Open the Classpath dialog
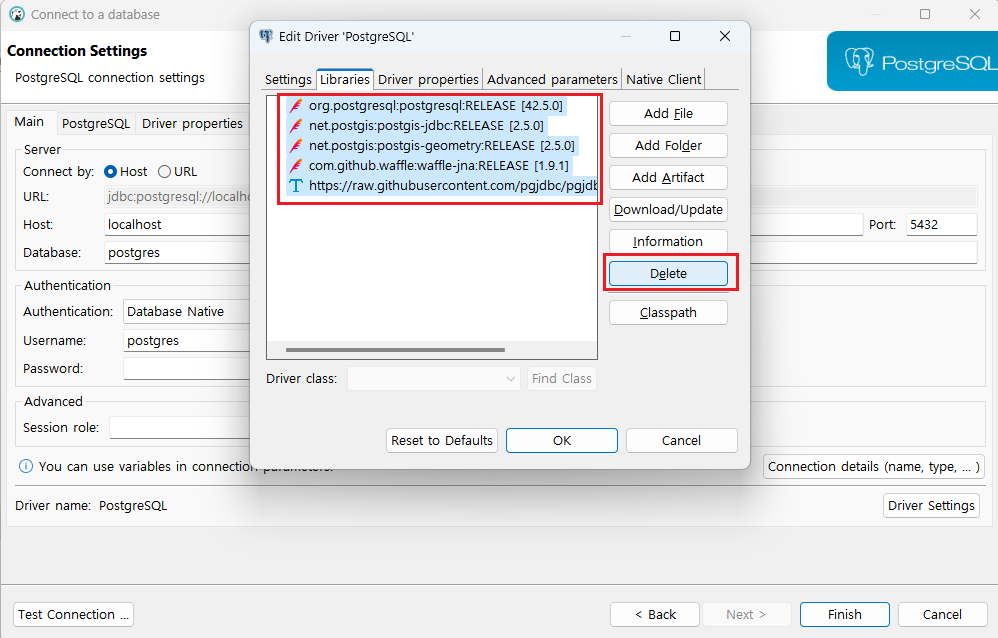The image size is (998, 638). [x=668, y=313]
